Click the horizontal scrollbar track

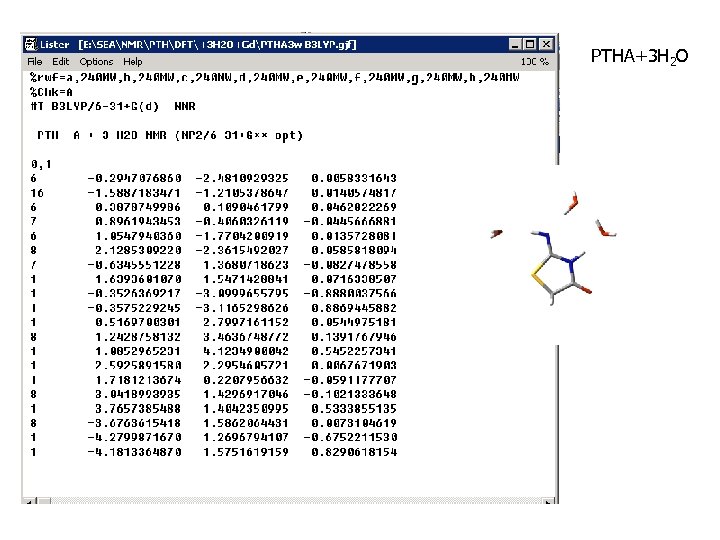(294, 501)
